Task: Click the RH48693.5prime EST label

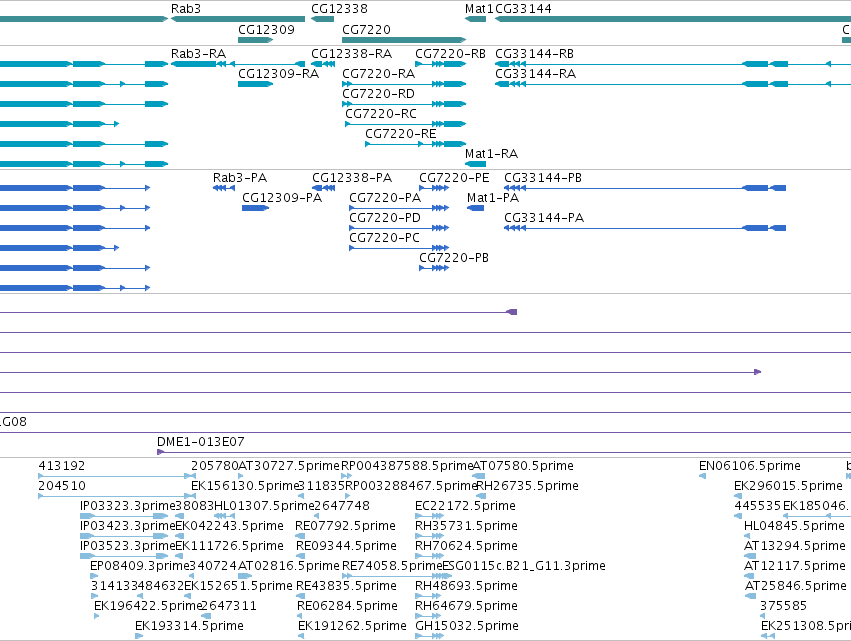Action: click(x=467, y=587)
